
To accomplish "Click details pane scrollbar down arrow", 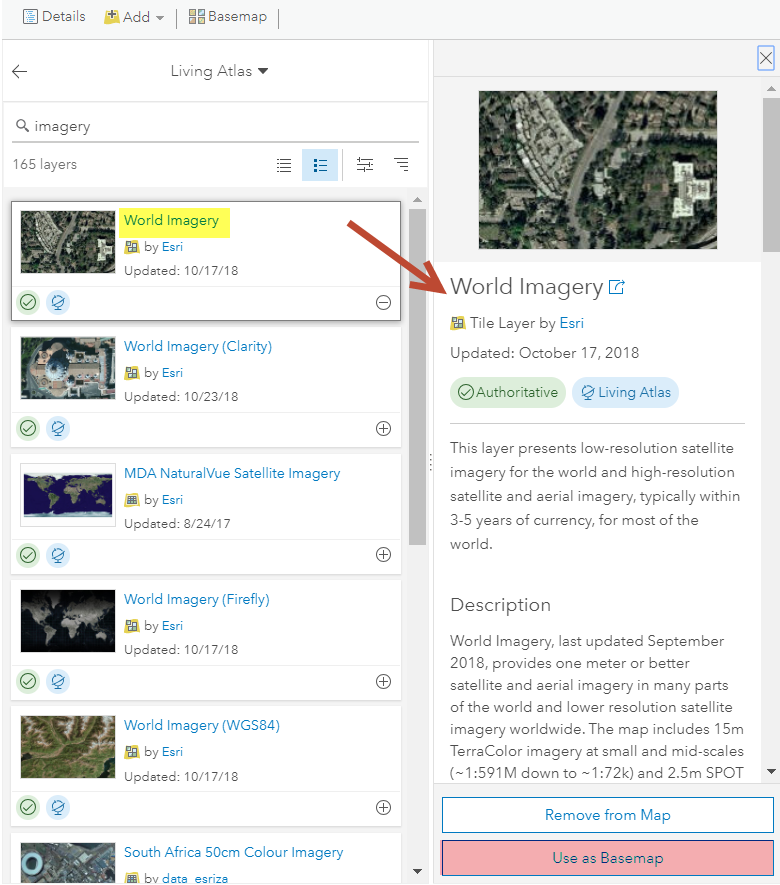I will pos(771,772).
